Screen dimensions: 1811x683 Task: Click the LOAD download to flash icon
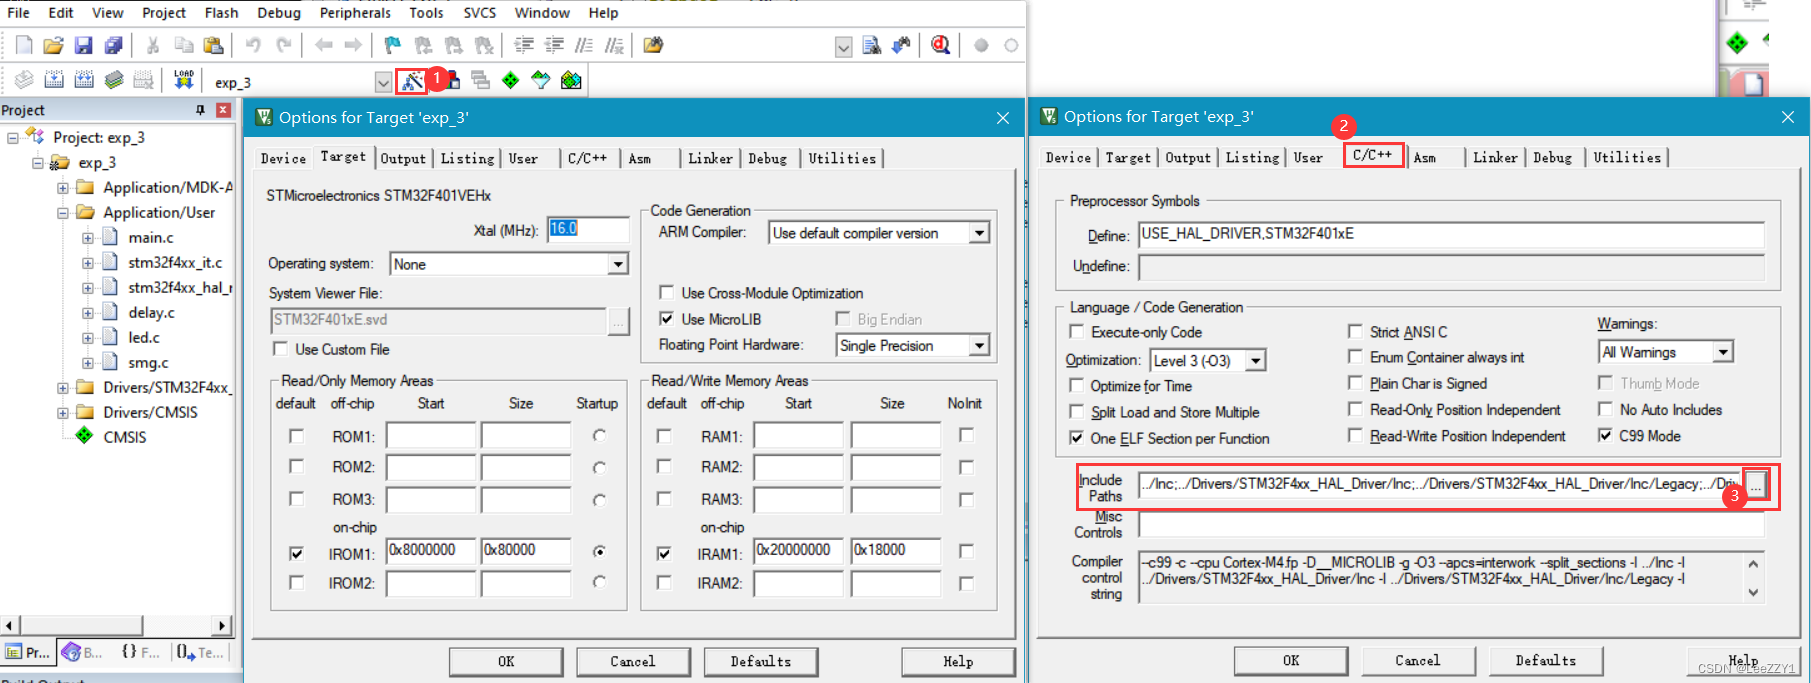pyautogui.click(x=184, y=80)
